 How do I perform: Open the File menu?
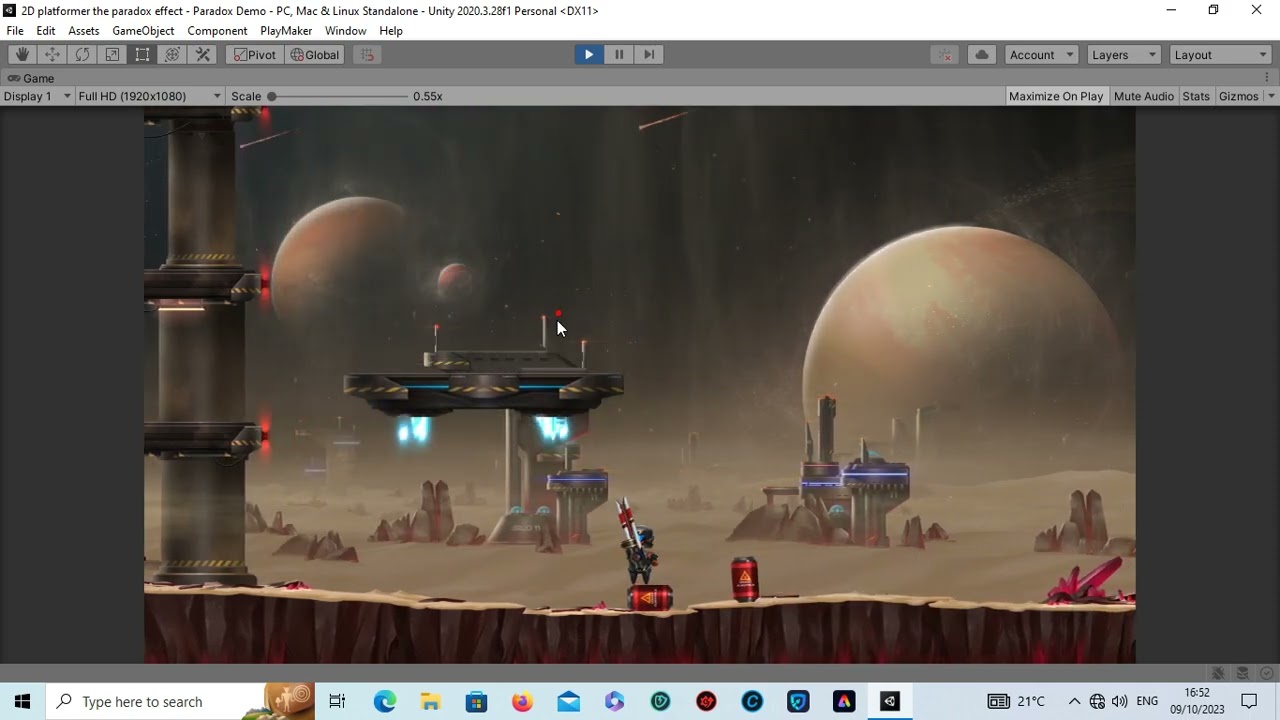[x=15, y=31]
